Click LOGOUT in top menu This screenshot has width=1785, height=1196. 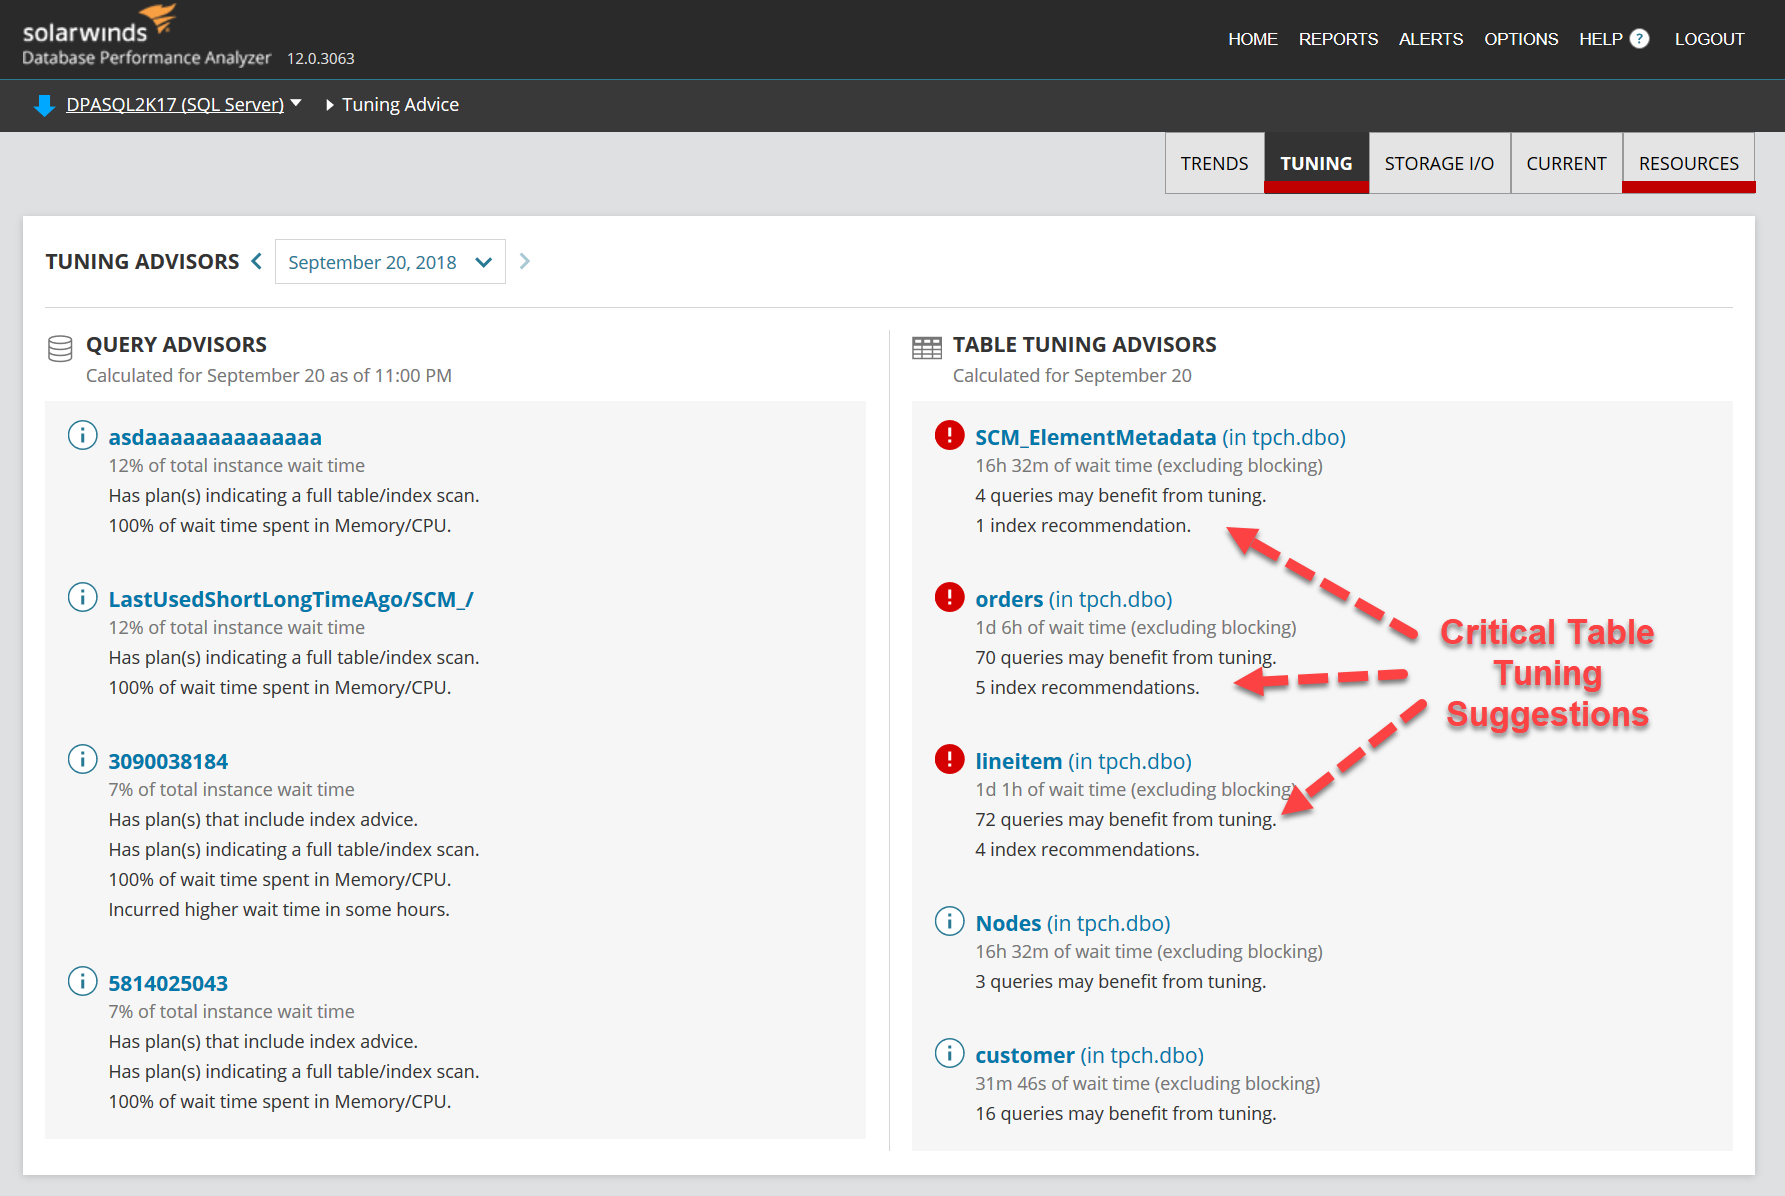click(1709, 39)
